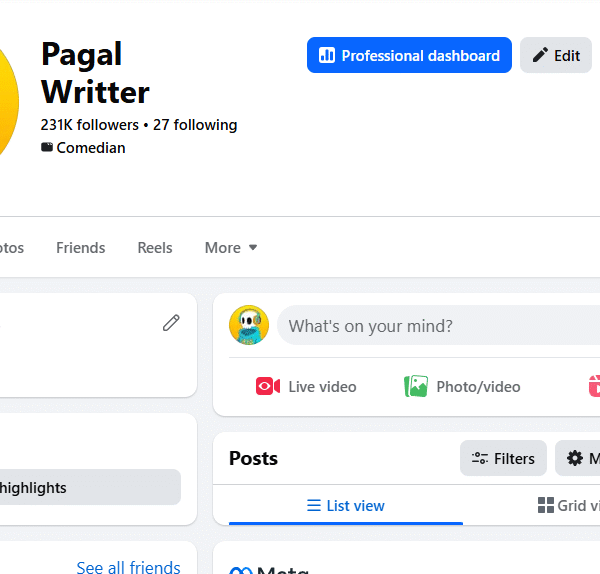Go to the Reels tab
This screenshot has width=600, height=574.
[x=155, y=248]
